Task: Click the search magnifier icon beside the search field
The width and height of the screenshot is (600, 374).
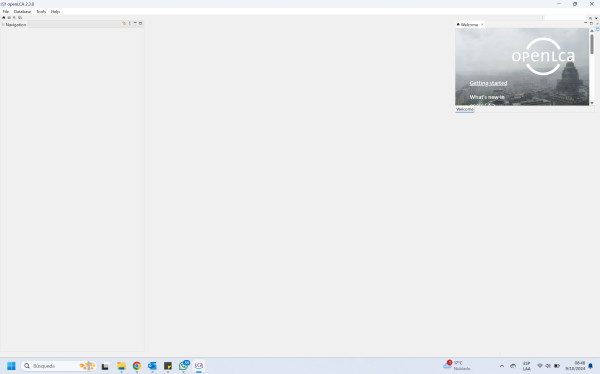Action: [590, 18]
